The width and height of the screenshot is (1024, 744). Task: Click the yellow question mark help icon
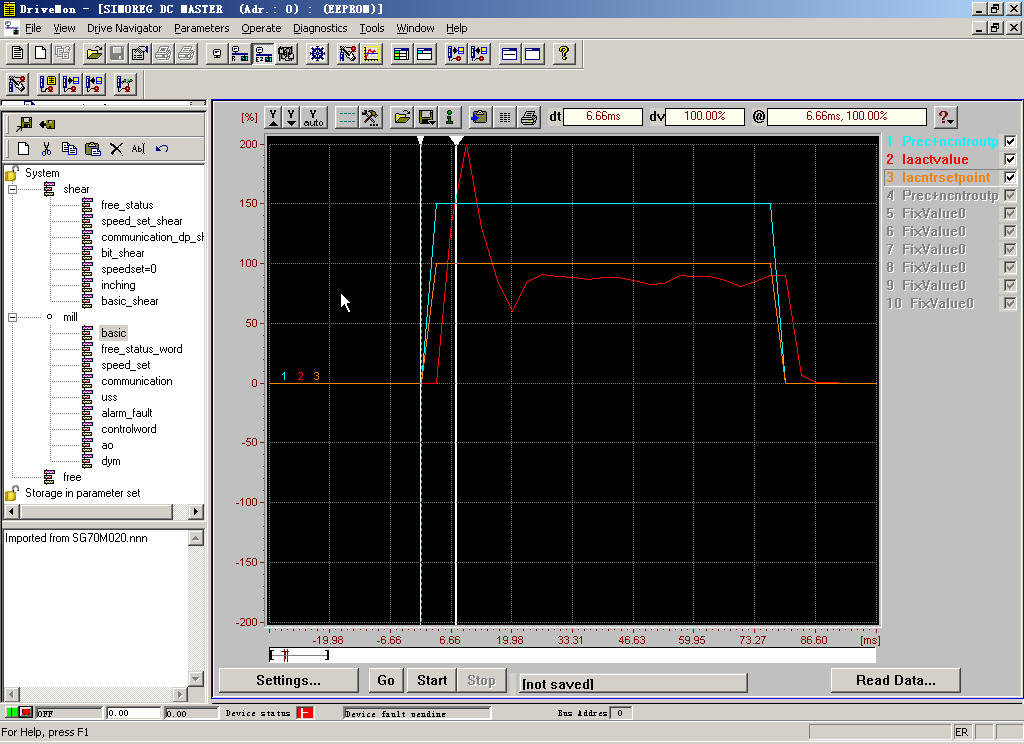(x=564, y=53)
